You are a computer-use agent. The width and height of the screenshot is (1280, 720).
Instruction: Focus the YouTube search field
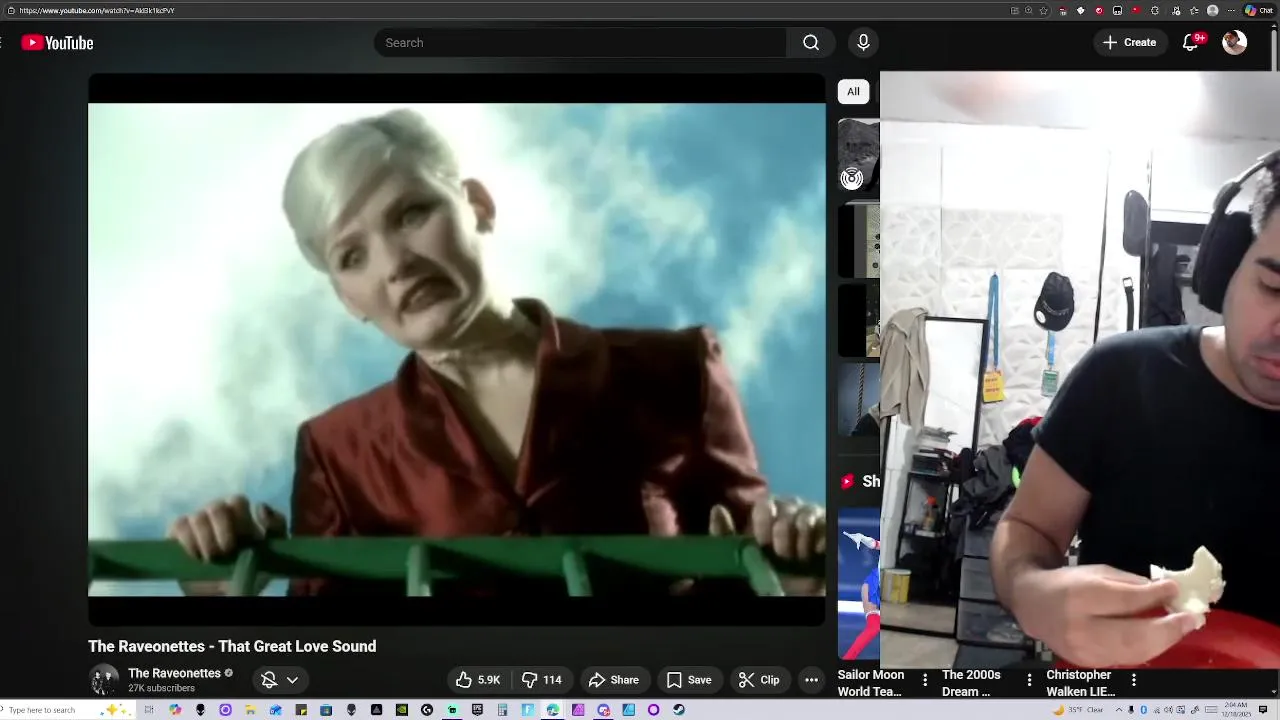pyautogui.click(x=580, y=43)
